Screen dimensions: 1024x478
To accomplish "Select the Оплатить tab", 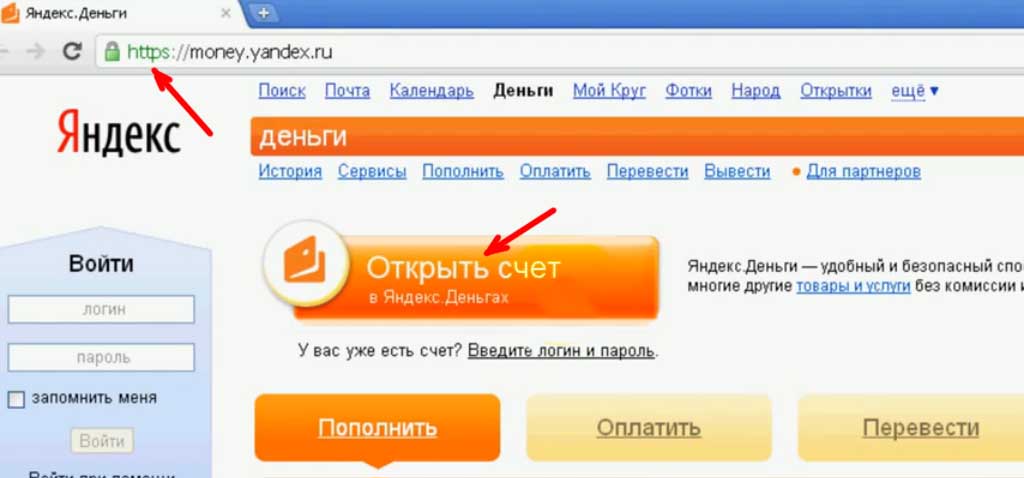I will coord(648,428).
